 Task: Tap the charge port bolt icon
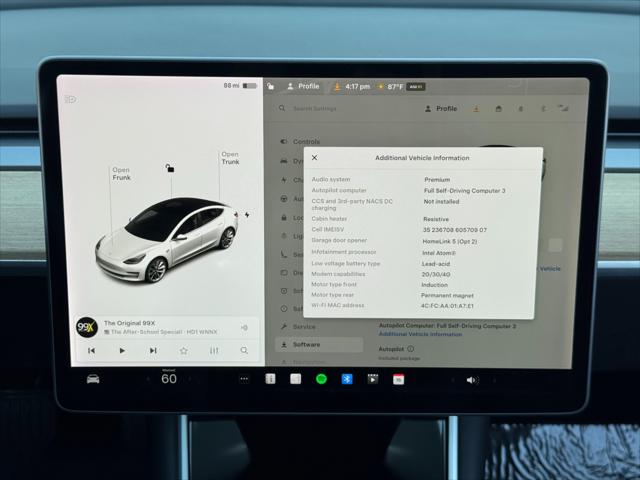tap(247, 215)
